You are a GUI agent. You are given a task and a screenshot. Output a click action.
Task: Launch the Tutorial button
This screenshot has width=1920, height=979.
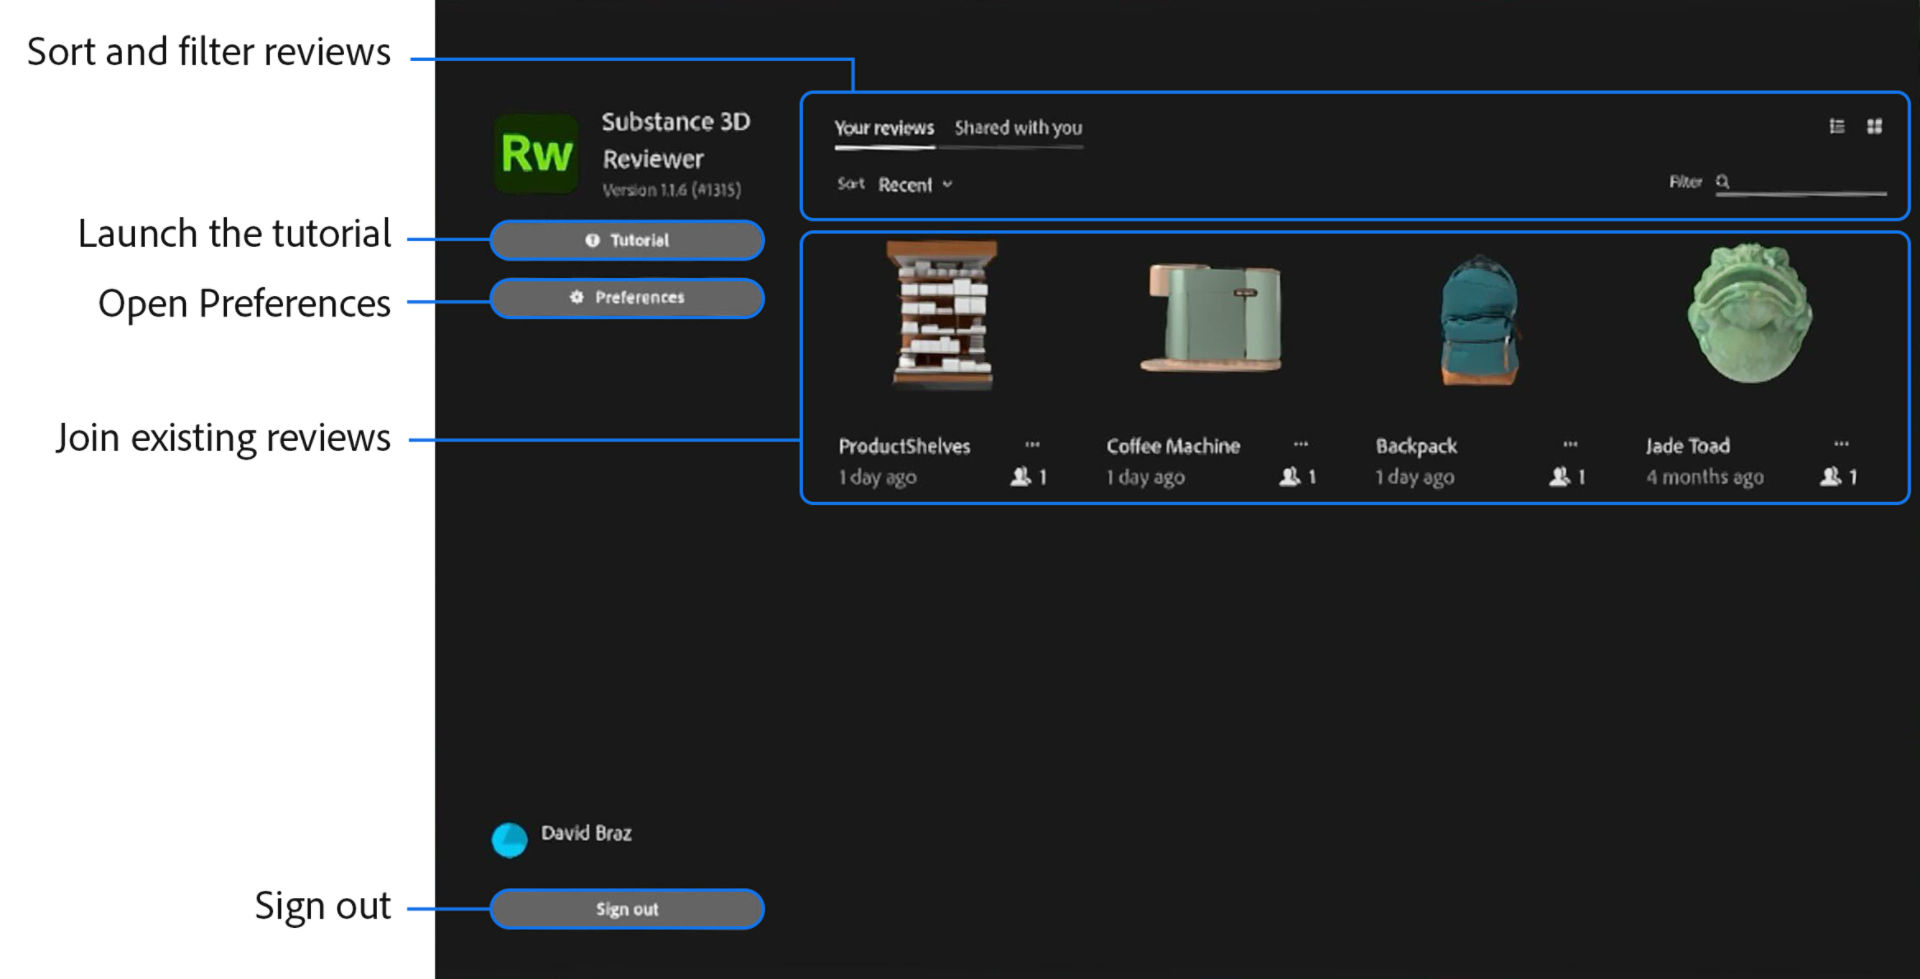627,240
